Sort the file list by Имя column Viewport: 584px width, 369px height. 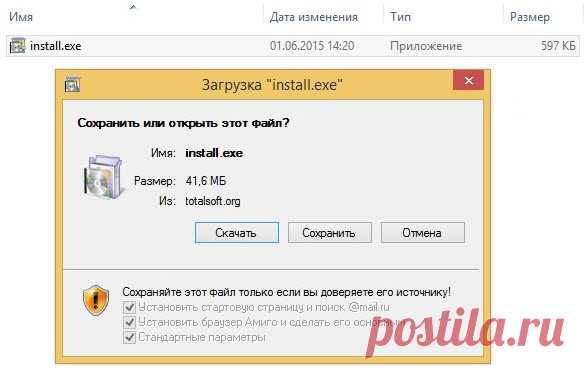coord(21,17)
